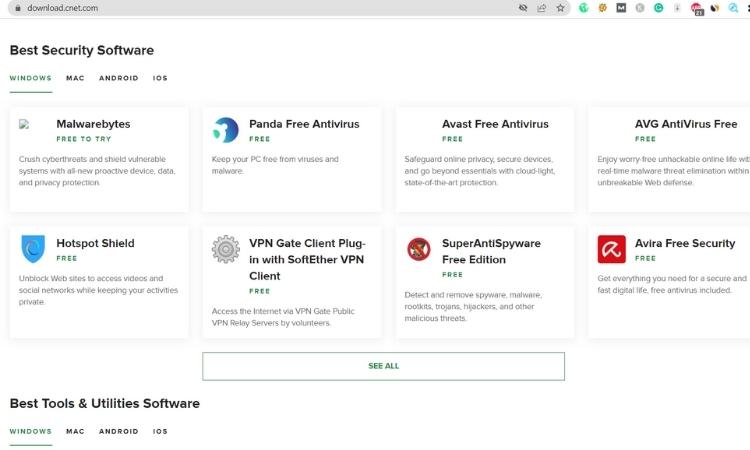The image size is (750, 450).
Task: Click 'Safeguard online privacy, secure devices' description
Action: click(x=480, y=171)
